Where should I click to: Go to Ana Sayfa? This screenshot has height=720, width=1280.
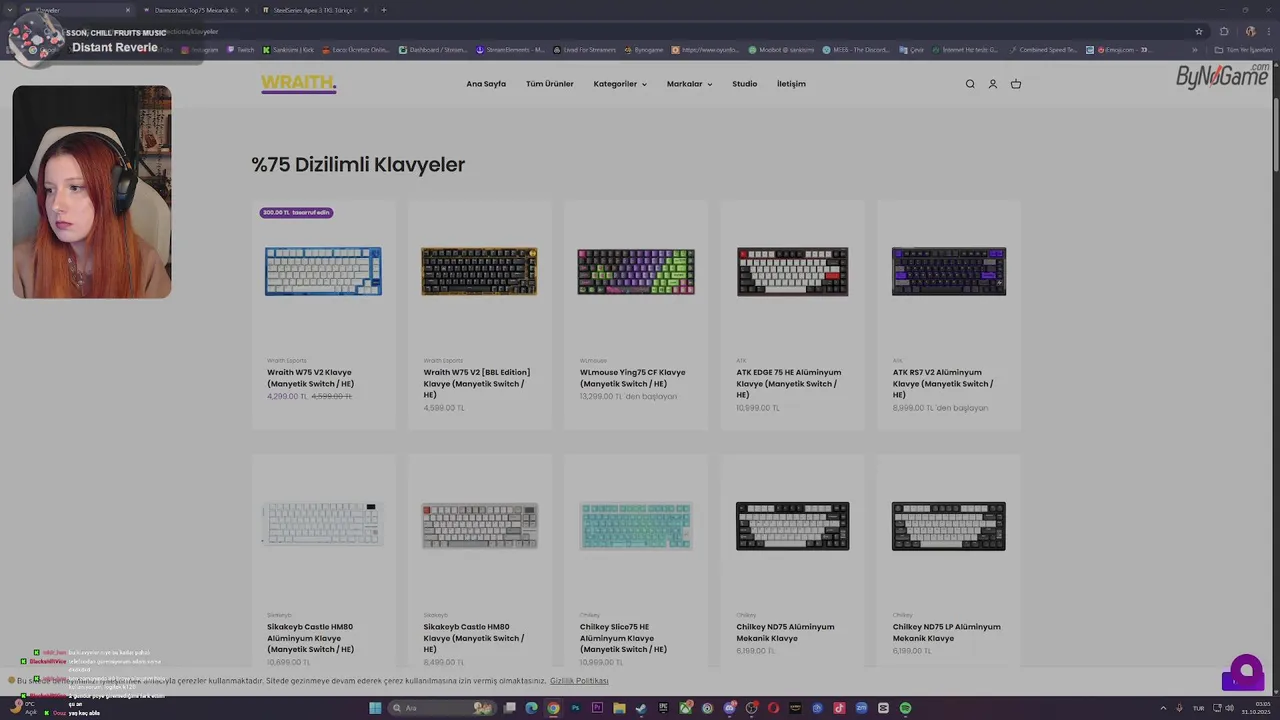coord(486,84)
